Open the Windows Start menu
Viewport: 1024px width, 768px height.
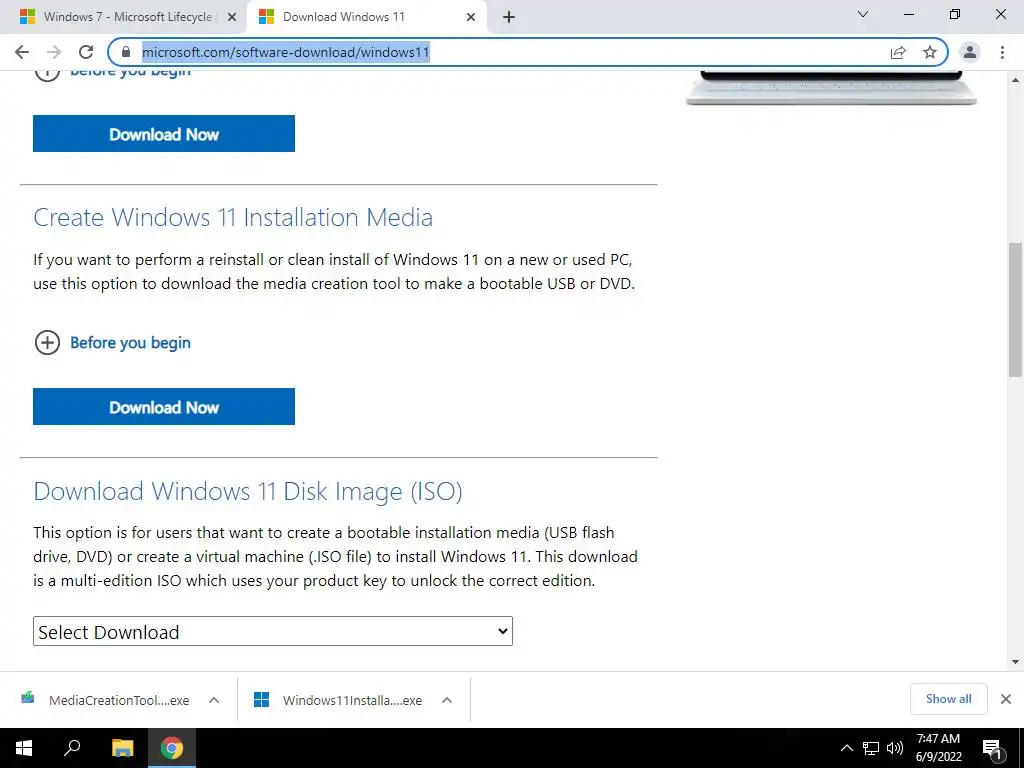pyautogui.click(x=24, y=748)
